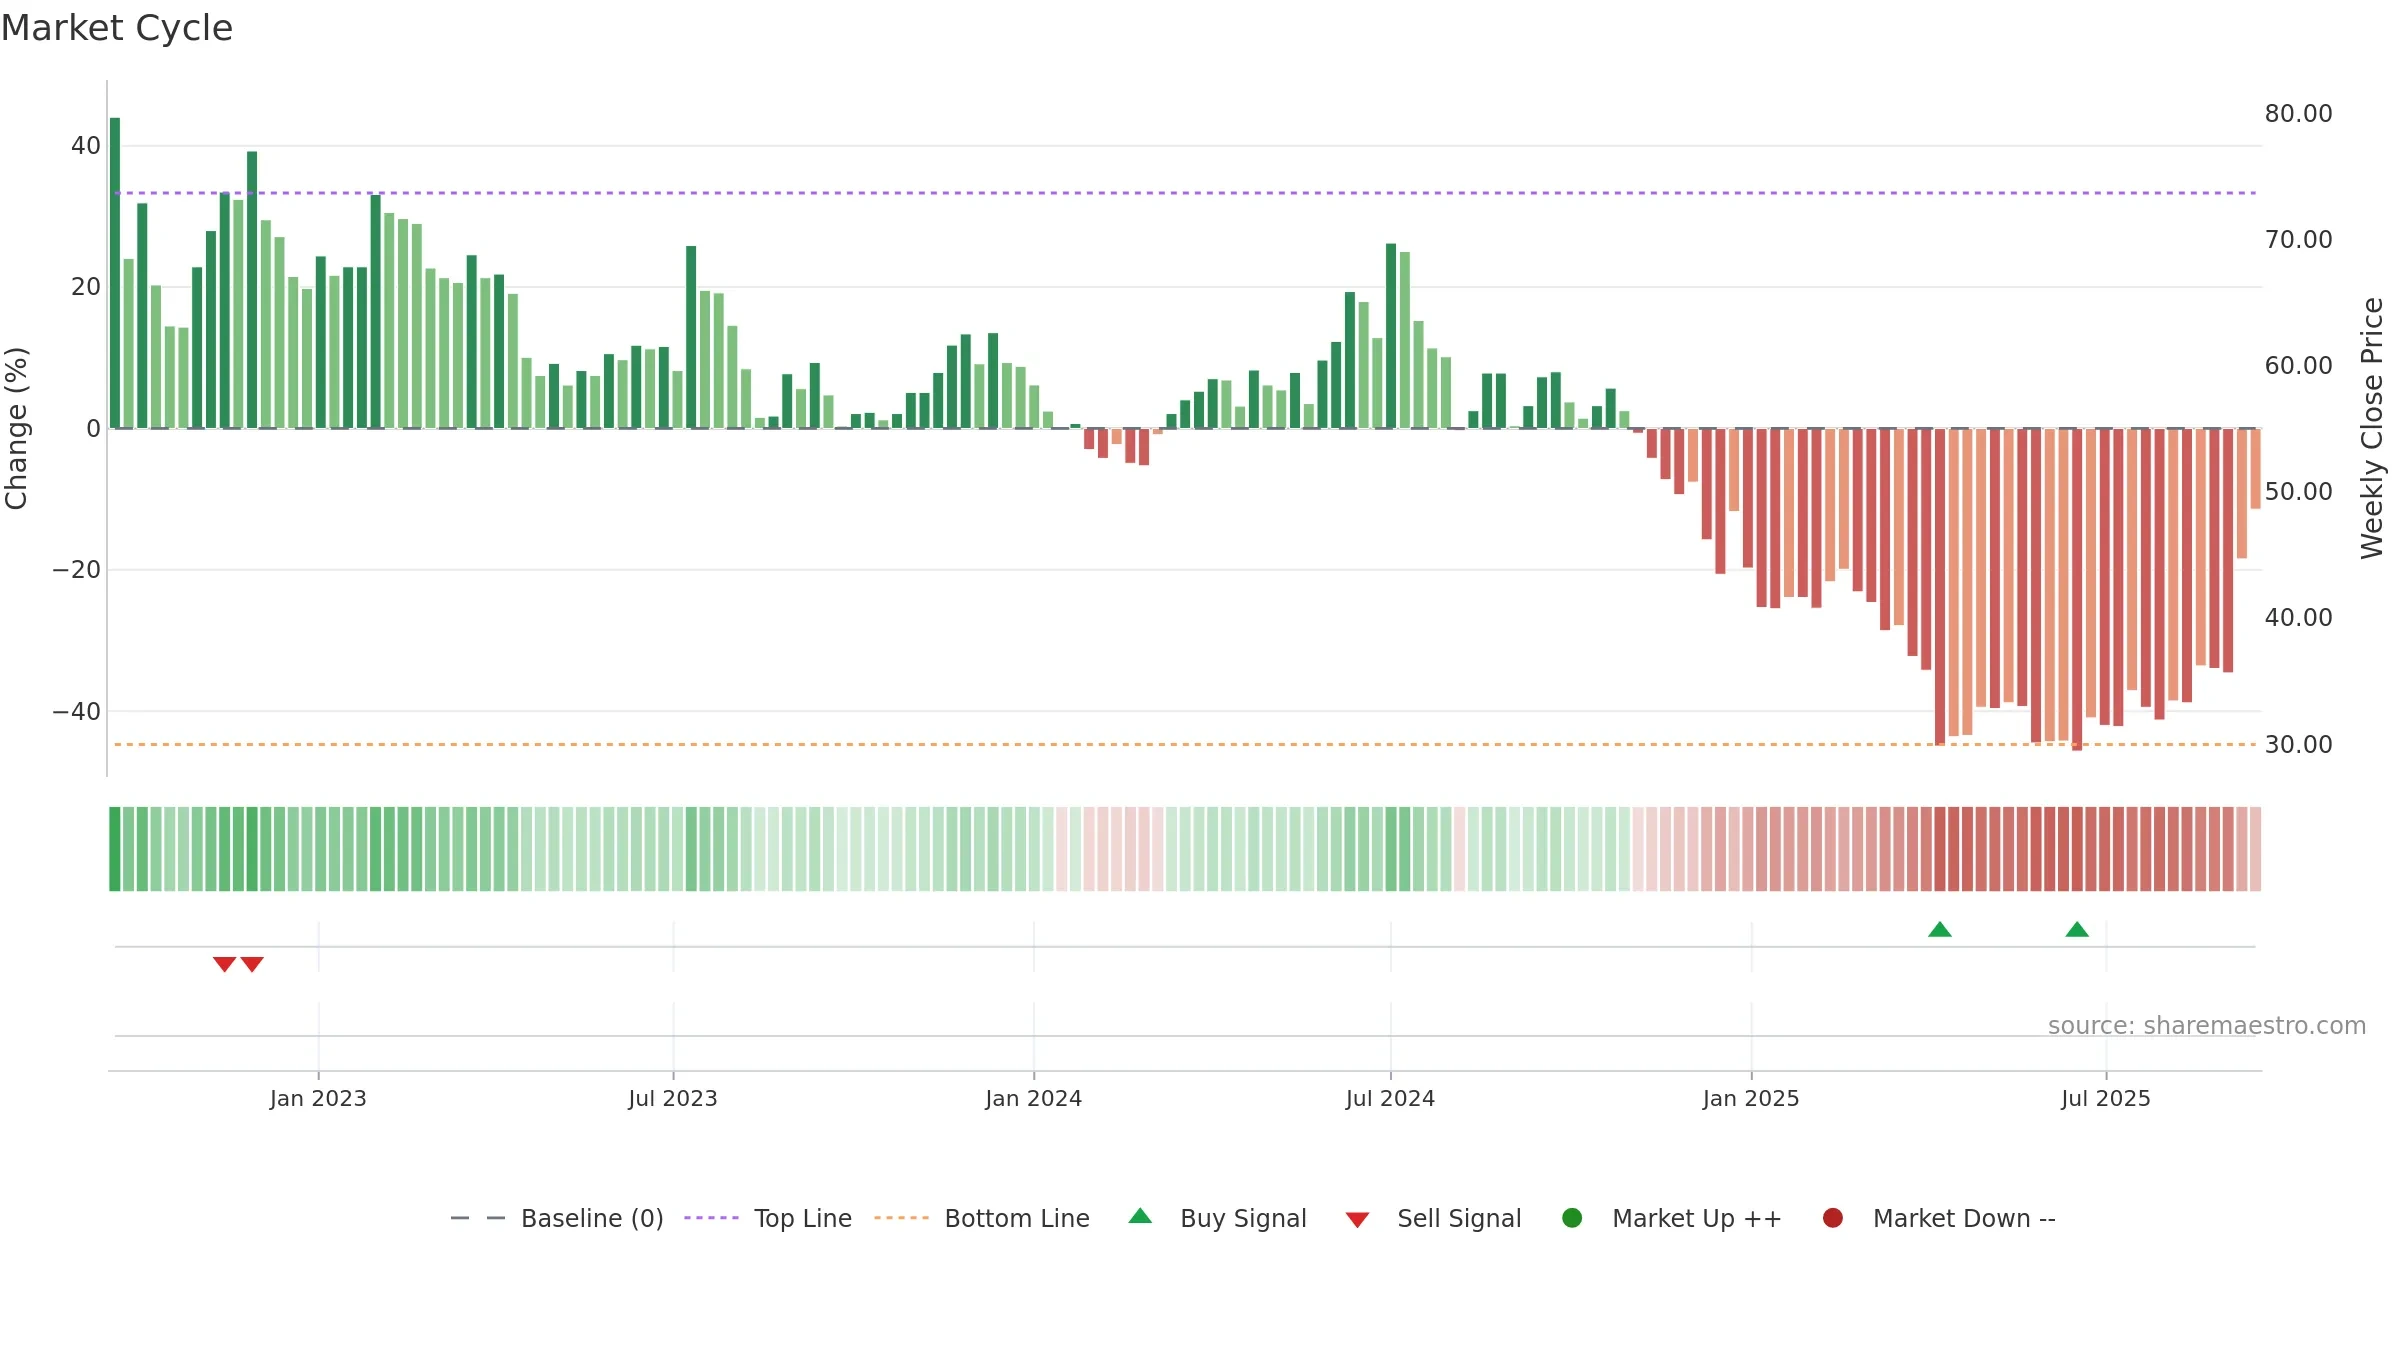
Task: Click the last pale red heatmap strip cell
Action: click(2255, 849)
